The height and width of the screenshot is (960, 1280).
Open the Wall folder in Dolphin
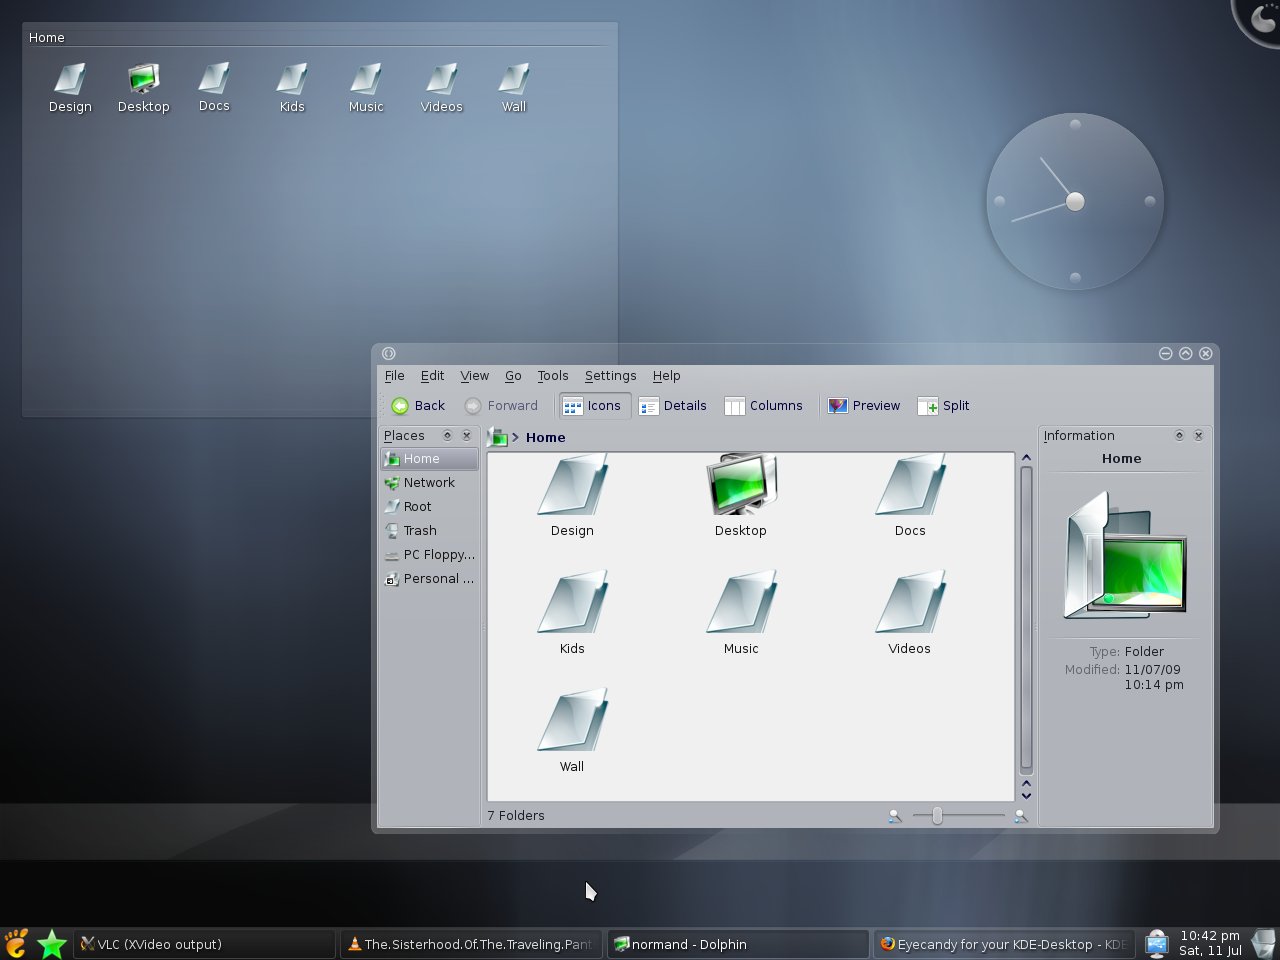pyautogui.click(x=572, y=732)
